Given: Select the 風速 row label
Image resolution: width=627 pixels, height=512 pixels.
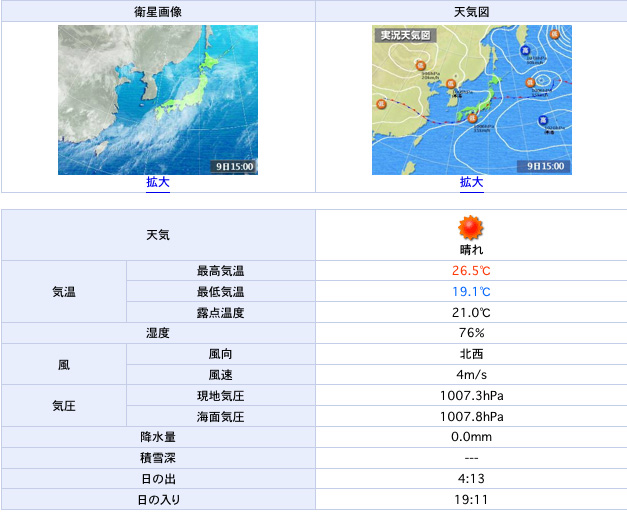Looking at the screenshot, I should click(x=220, y=375).
